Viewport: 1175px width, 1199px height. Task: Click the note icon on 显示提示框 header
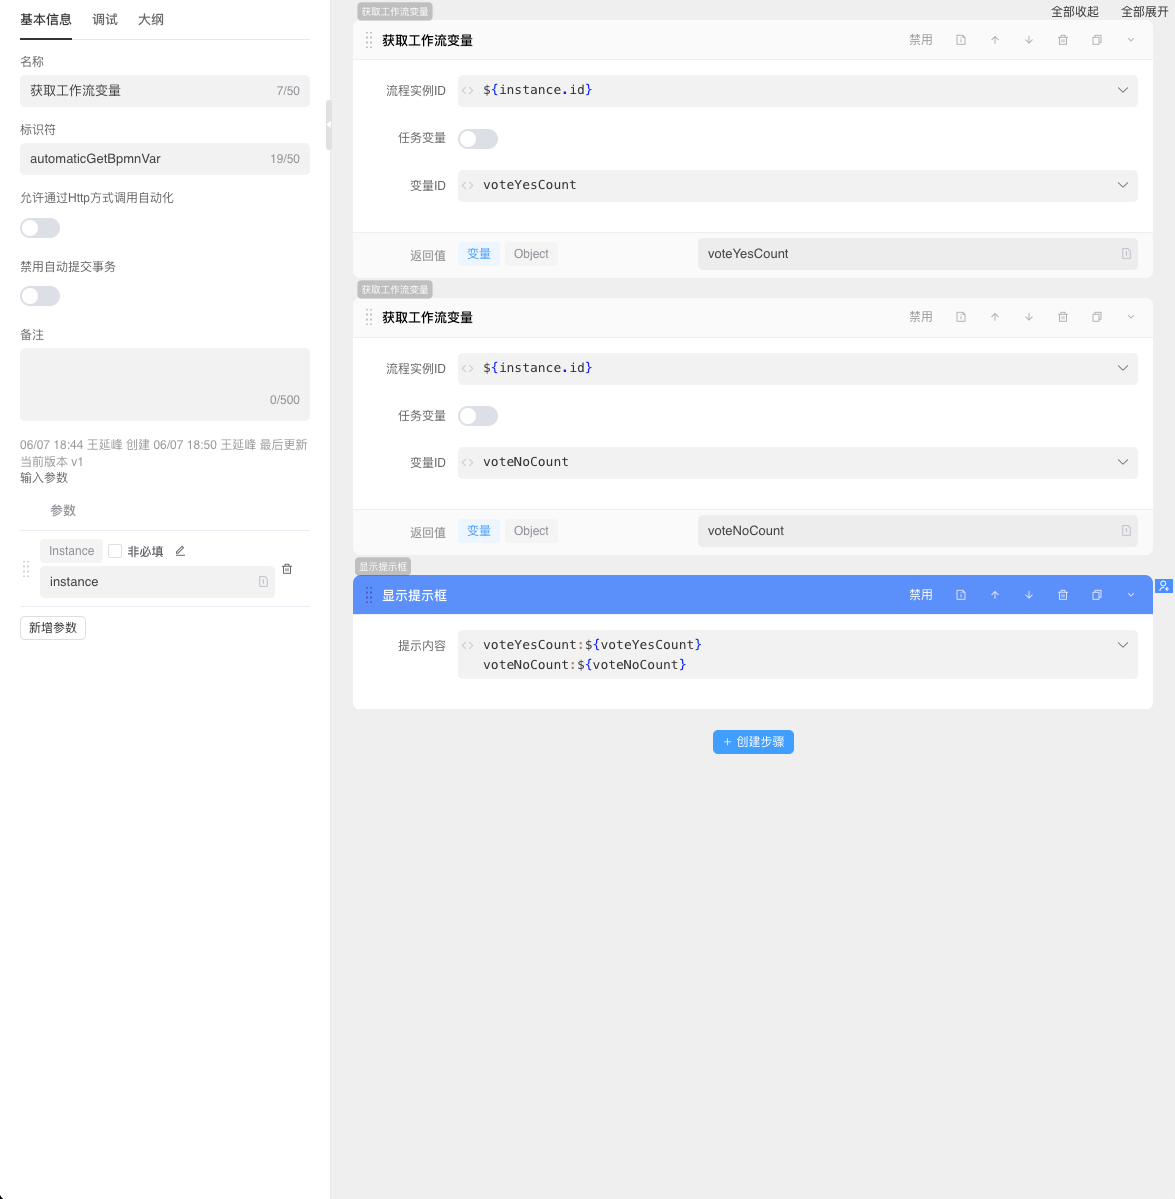coord(961,595)
